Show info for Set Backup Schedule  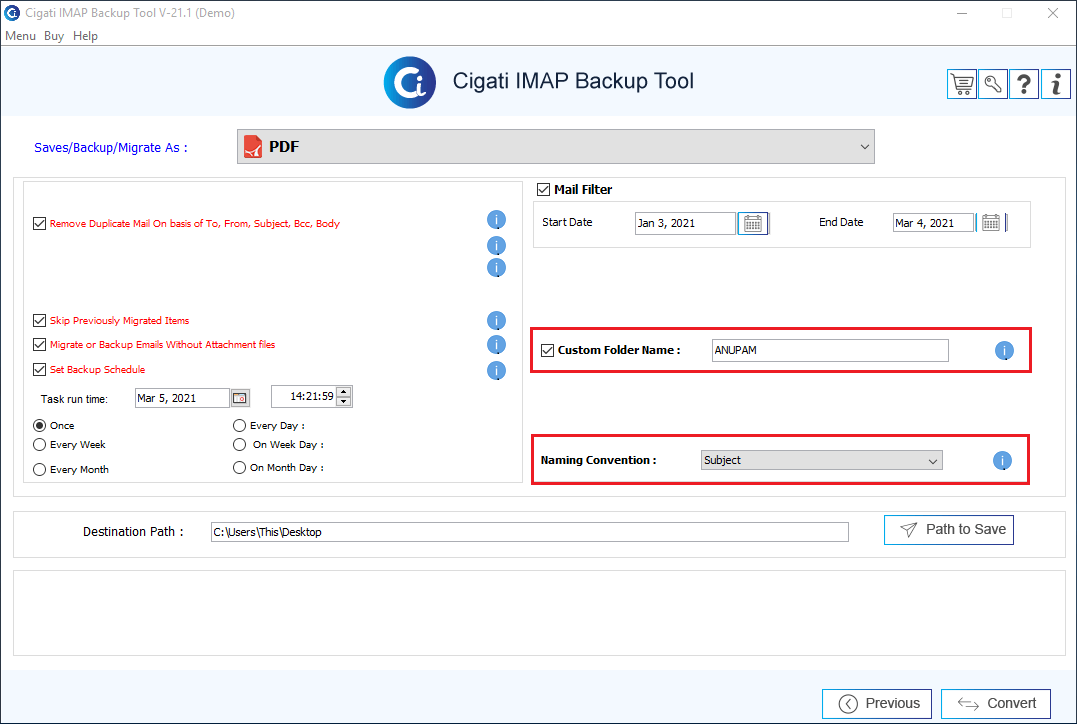click(496, 371)
